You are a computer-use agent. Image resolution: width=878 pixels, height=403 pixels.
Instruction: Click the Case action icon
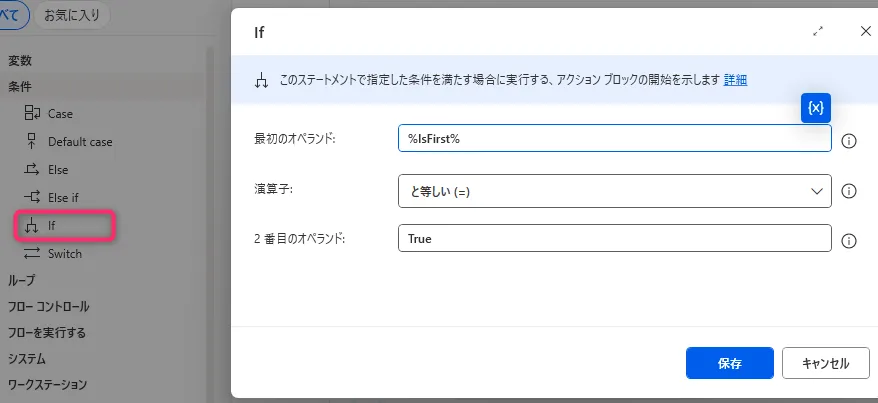31,114
